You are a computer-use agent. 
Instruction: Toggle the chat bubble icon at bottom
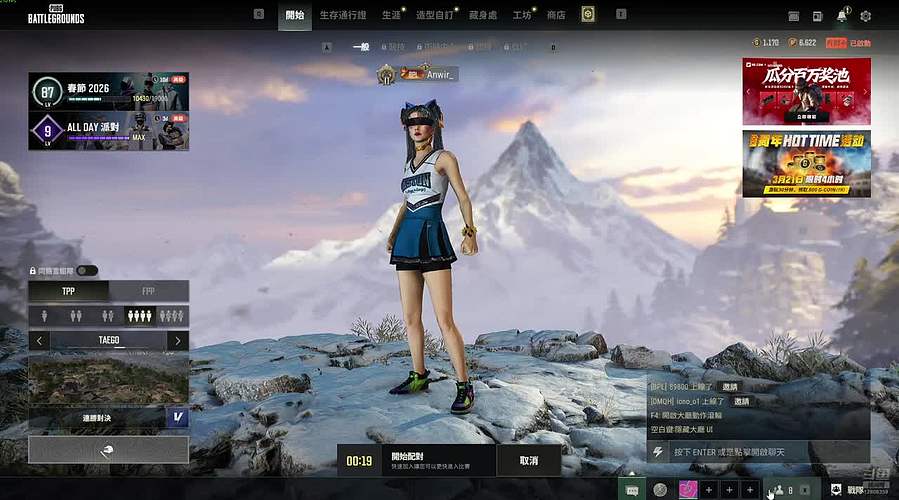tap(632, 490)
